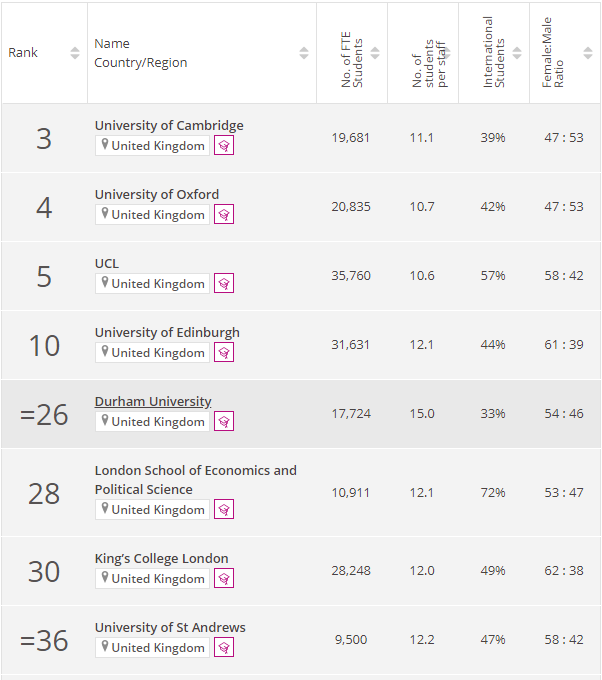The height and width of the screenshot is (680, 602).
Task: Sort table by Rank column arrows
Action: coord(75,53)
